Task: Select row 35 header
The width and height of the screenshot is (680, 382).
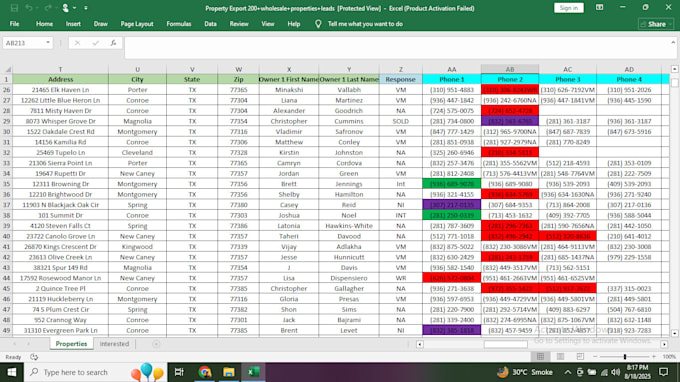Action: (7, 184)
